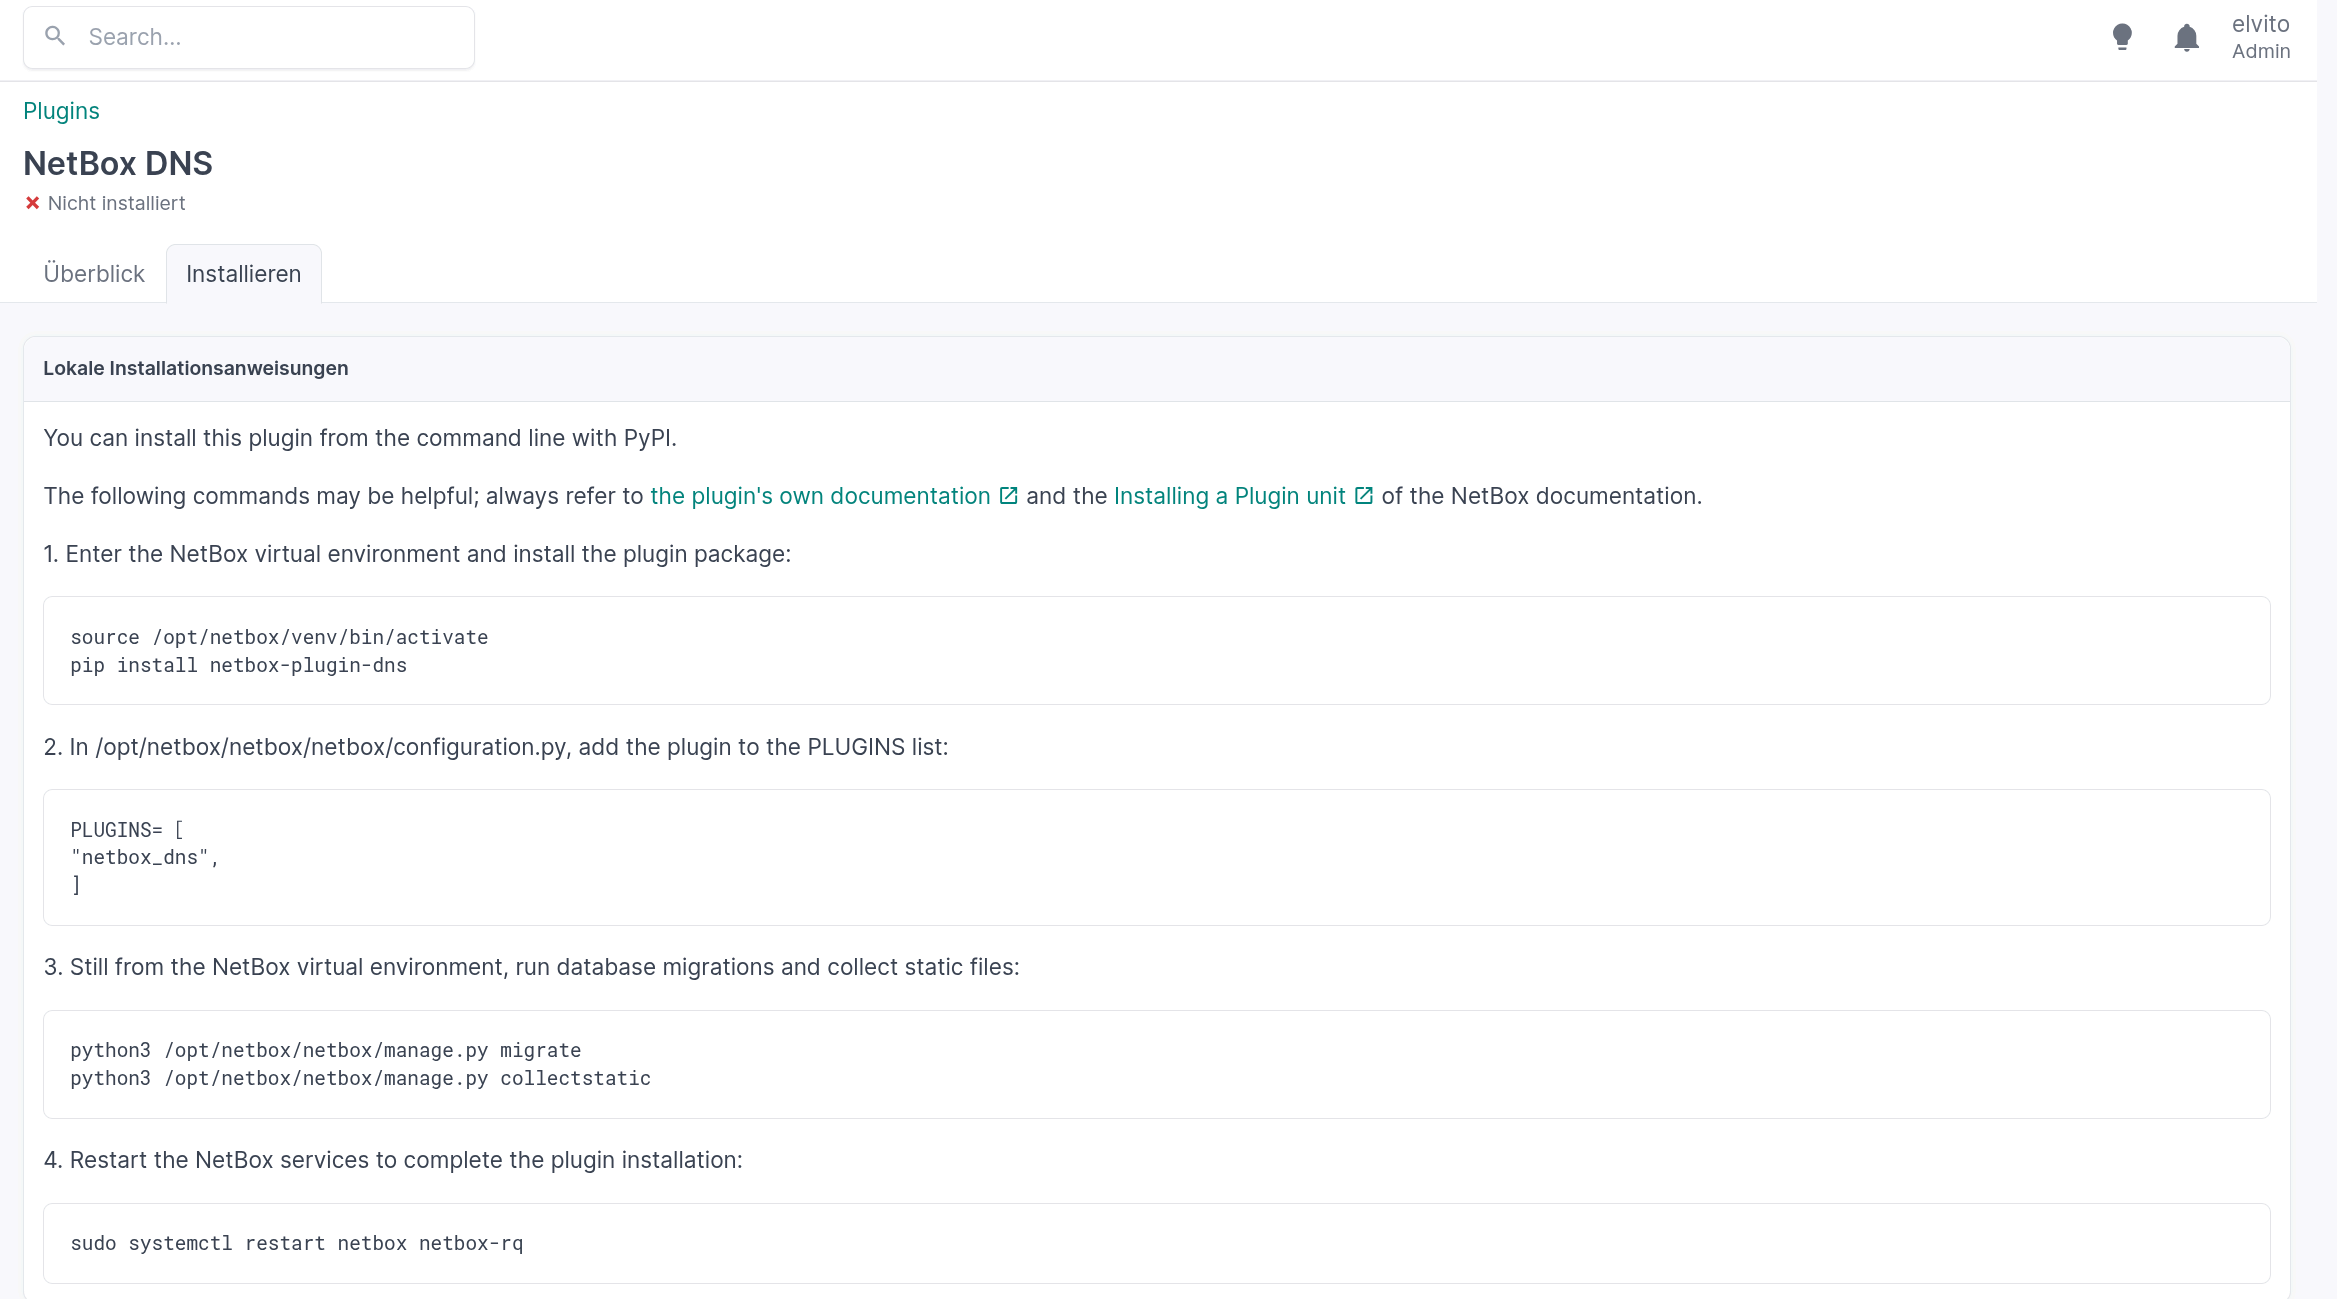
Task: Click Lokale Installationsanweisungen card header
Action: 1157,369
